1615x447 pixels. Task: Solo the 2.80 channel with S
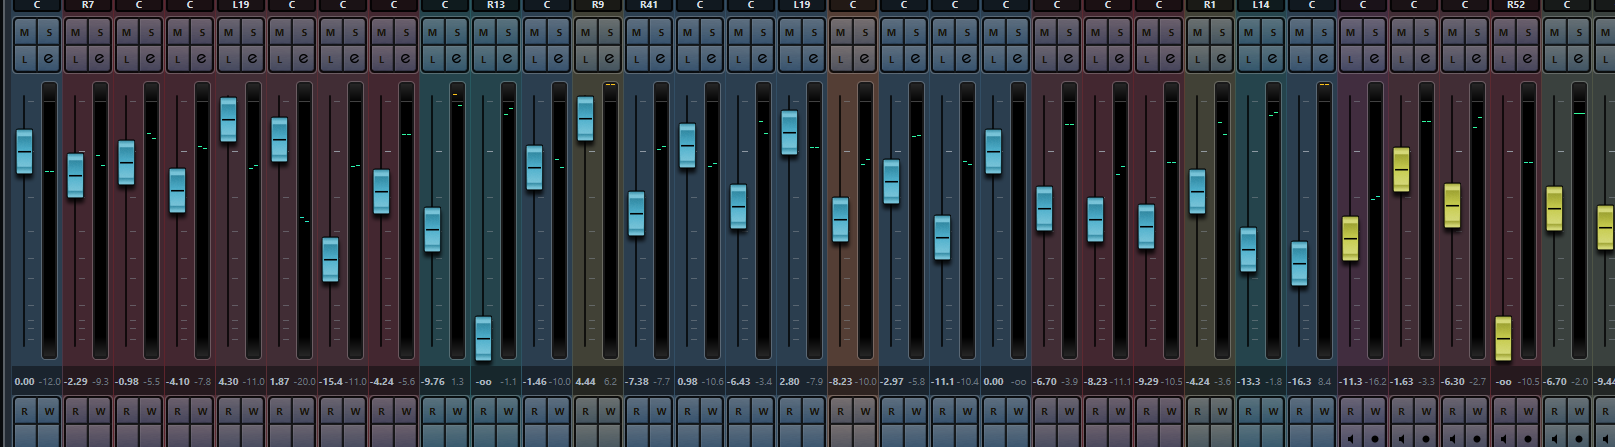pos(814,33)
